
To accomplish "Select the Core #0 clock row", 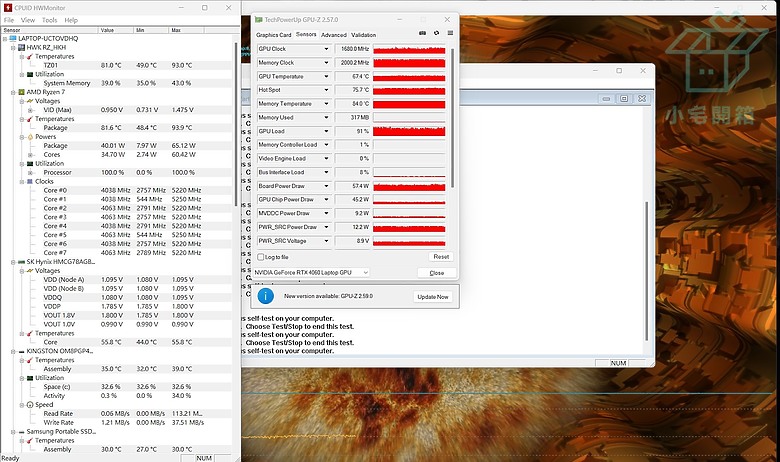I will (x=117, y=190).
